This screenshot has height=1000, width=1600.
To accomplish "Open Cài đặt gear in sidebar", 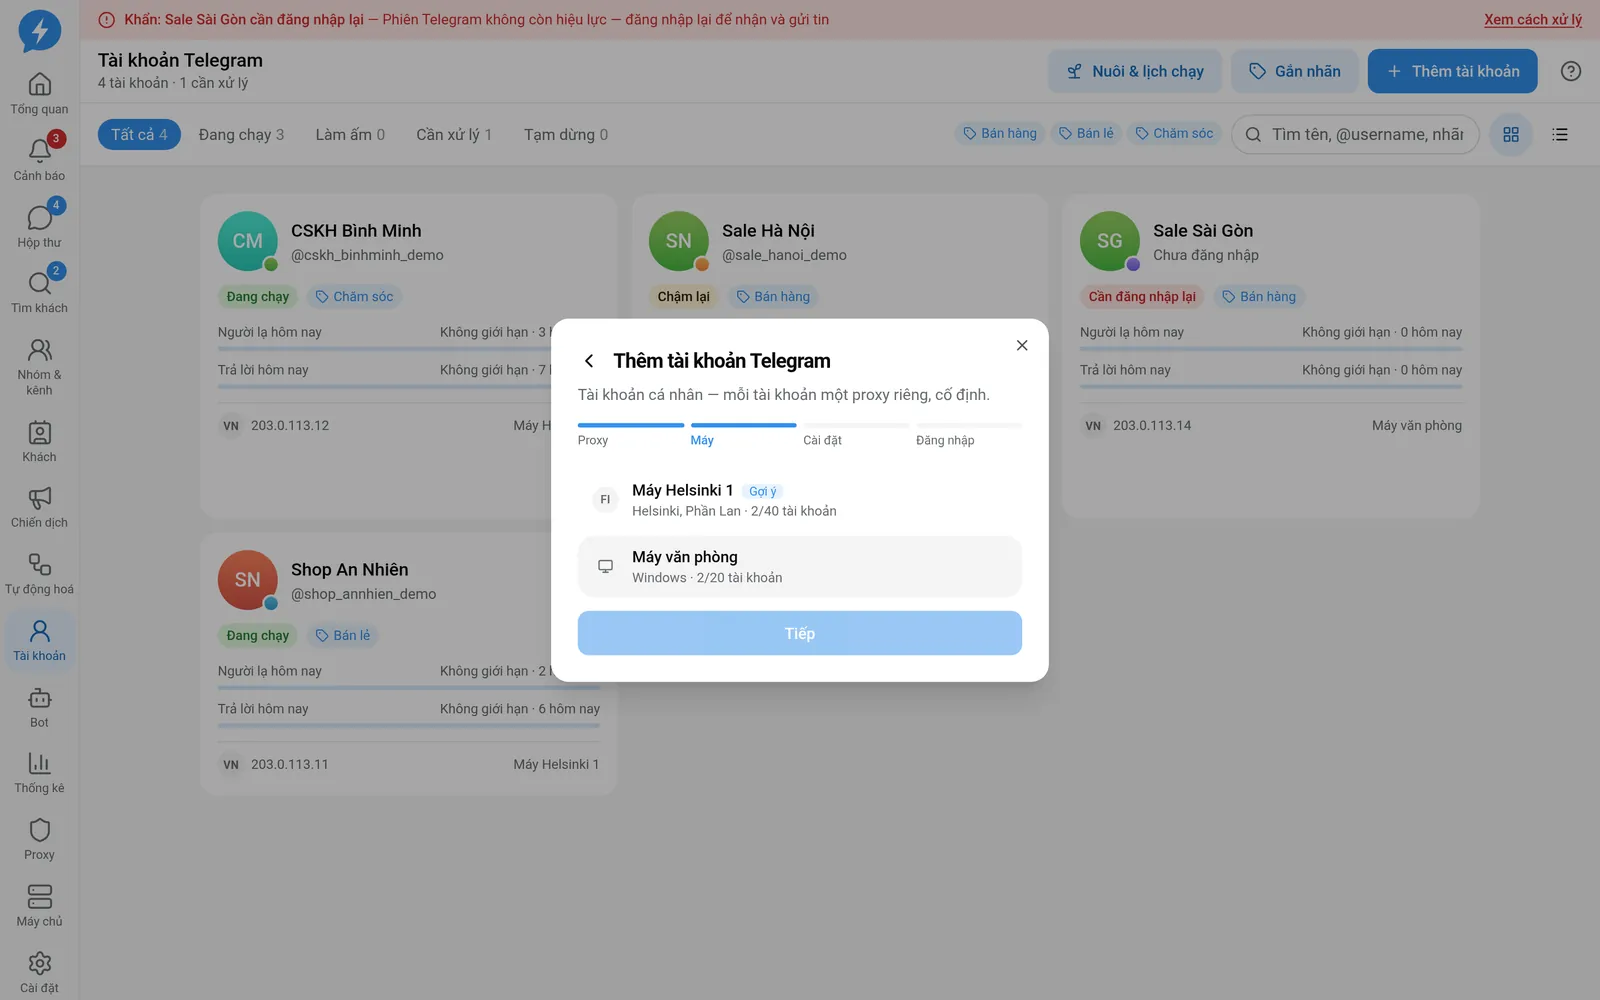I will coord(39,974).
